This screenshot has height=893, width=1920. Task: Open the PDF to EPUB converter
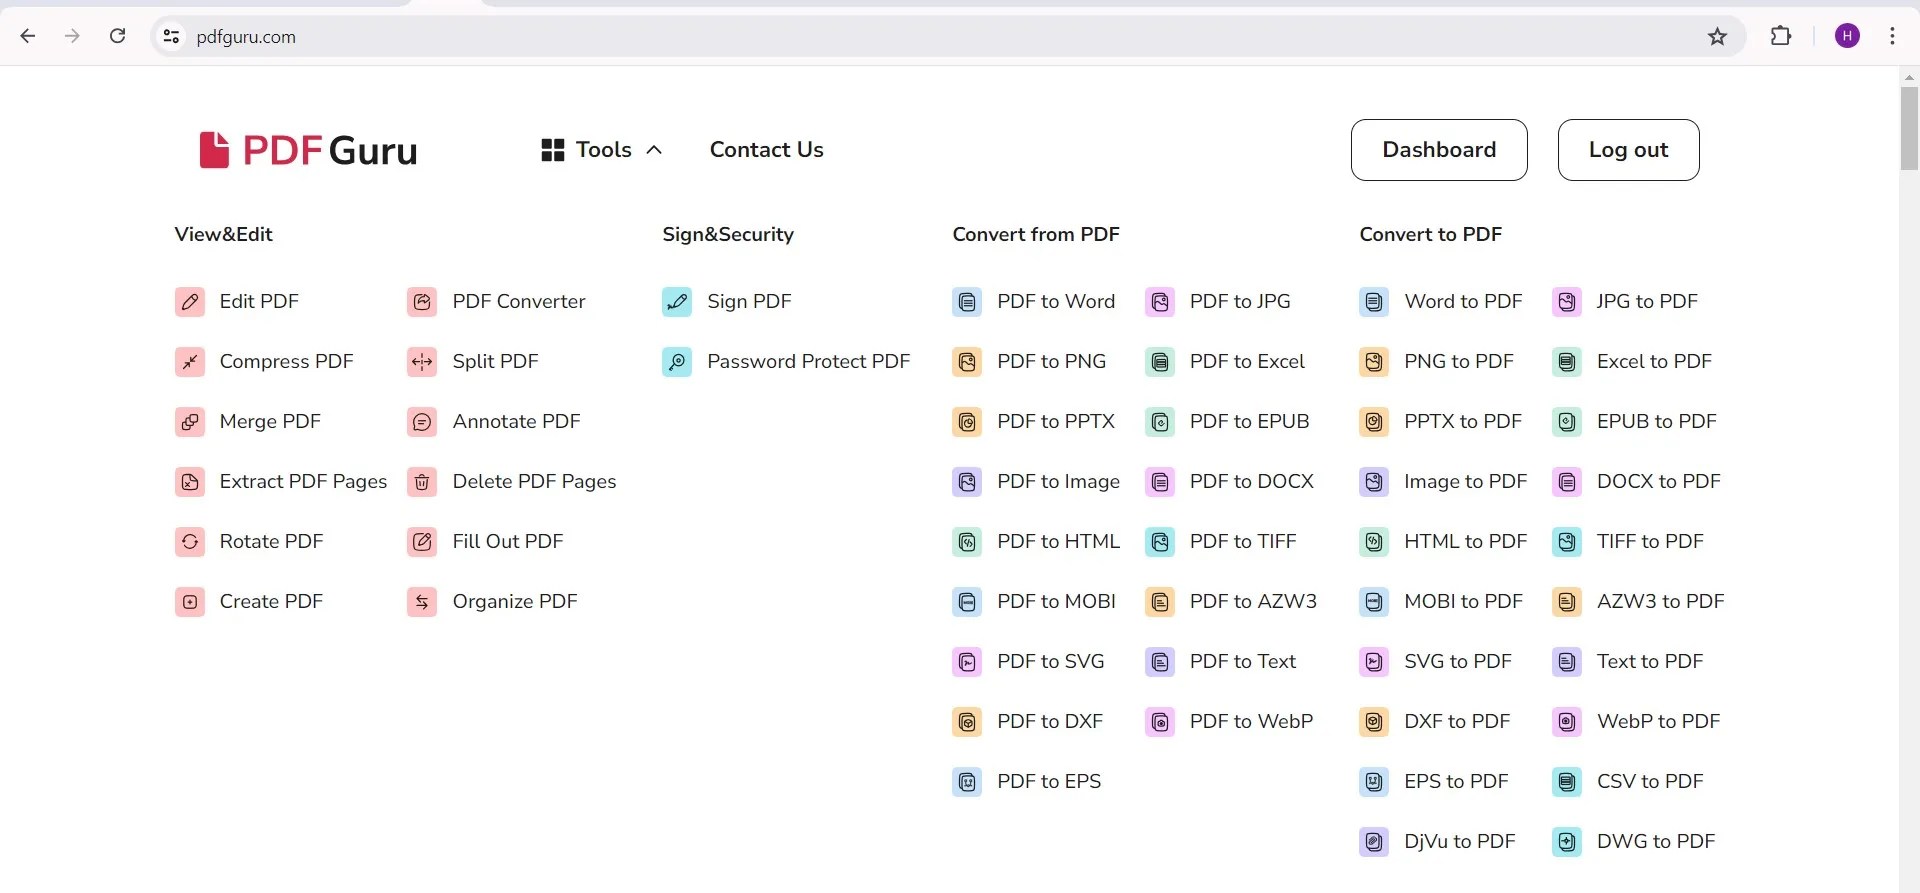pyautogui.click(x=1249, y=421)
